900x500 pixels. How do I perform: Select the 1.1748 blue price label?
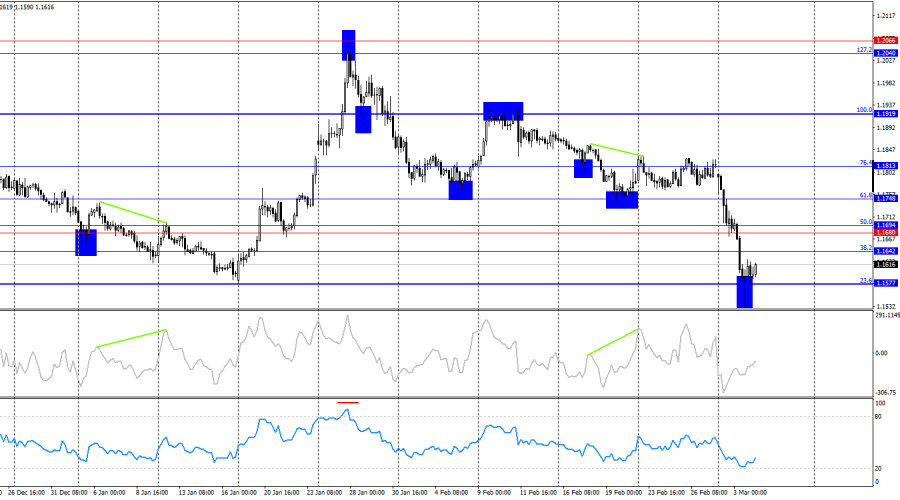coord(886,199)
